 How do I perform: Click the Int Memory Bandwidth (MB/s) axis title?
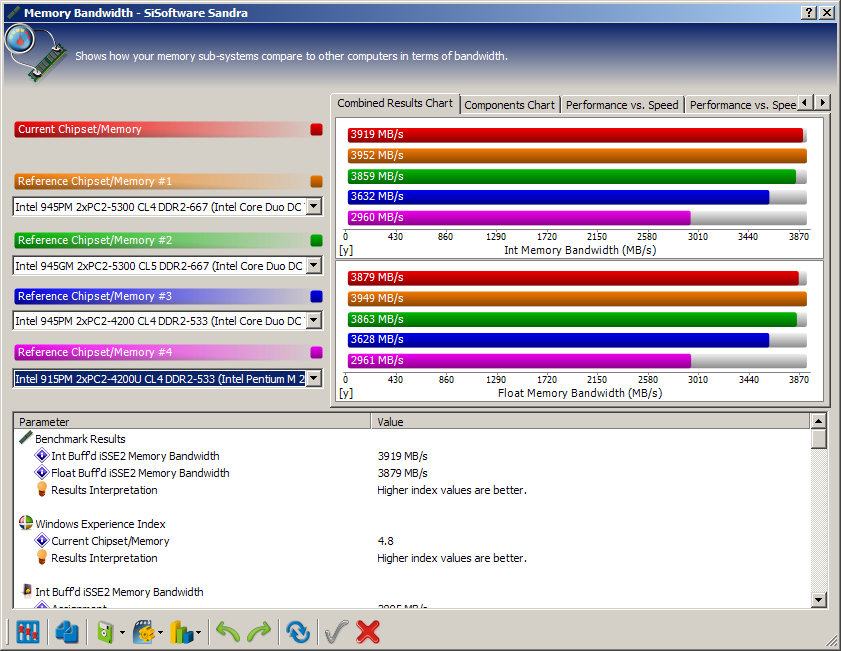(580, 250)
